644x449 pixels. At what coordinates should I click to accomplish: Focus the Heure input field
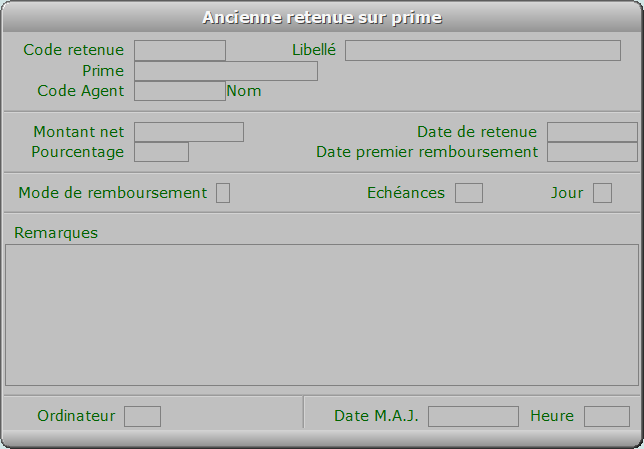click(x=607, y=417)
